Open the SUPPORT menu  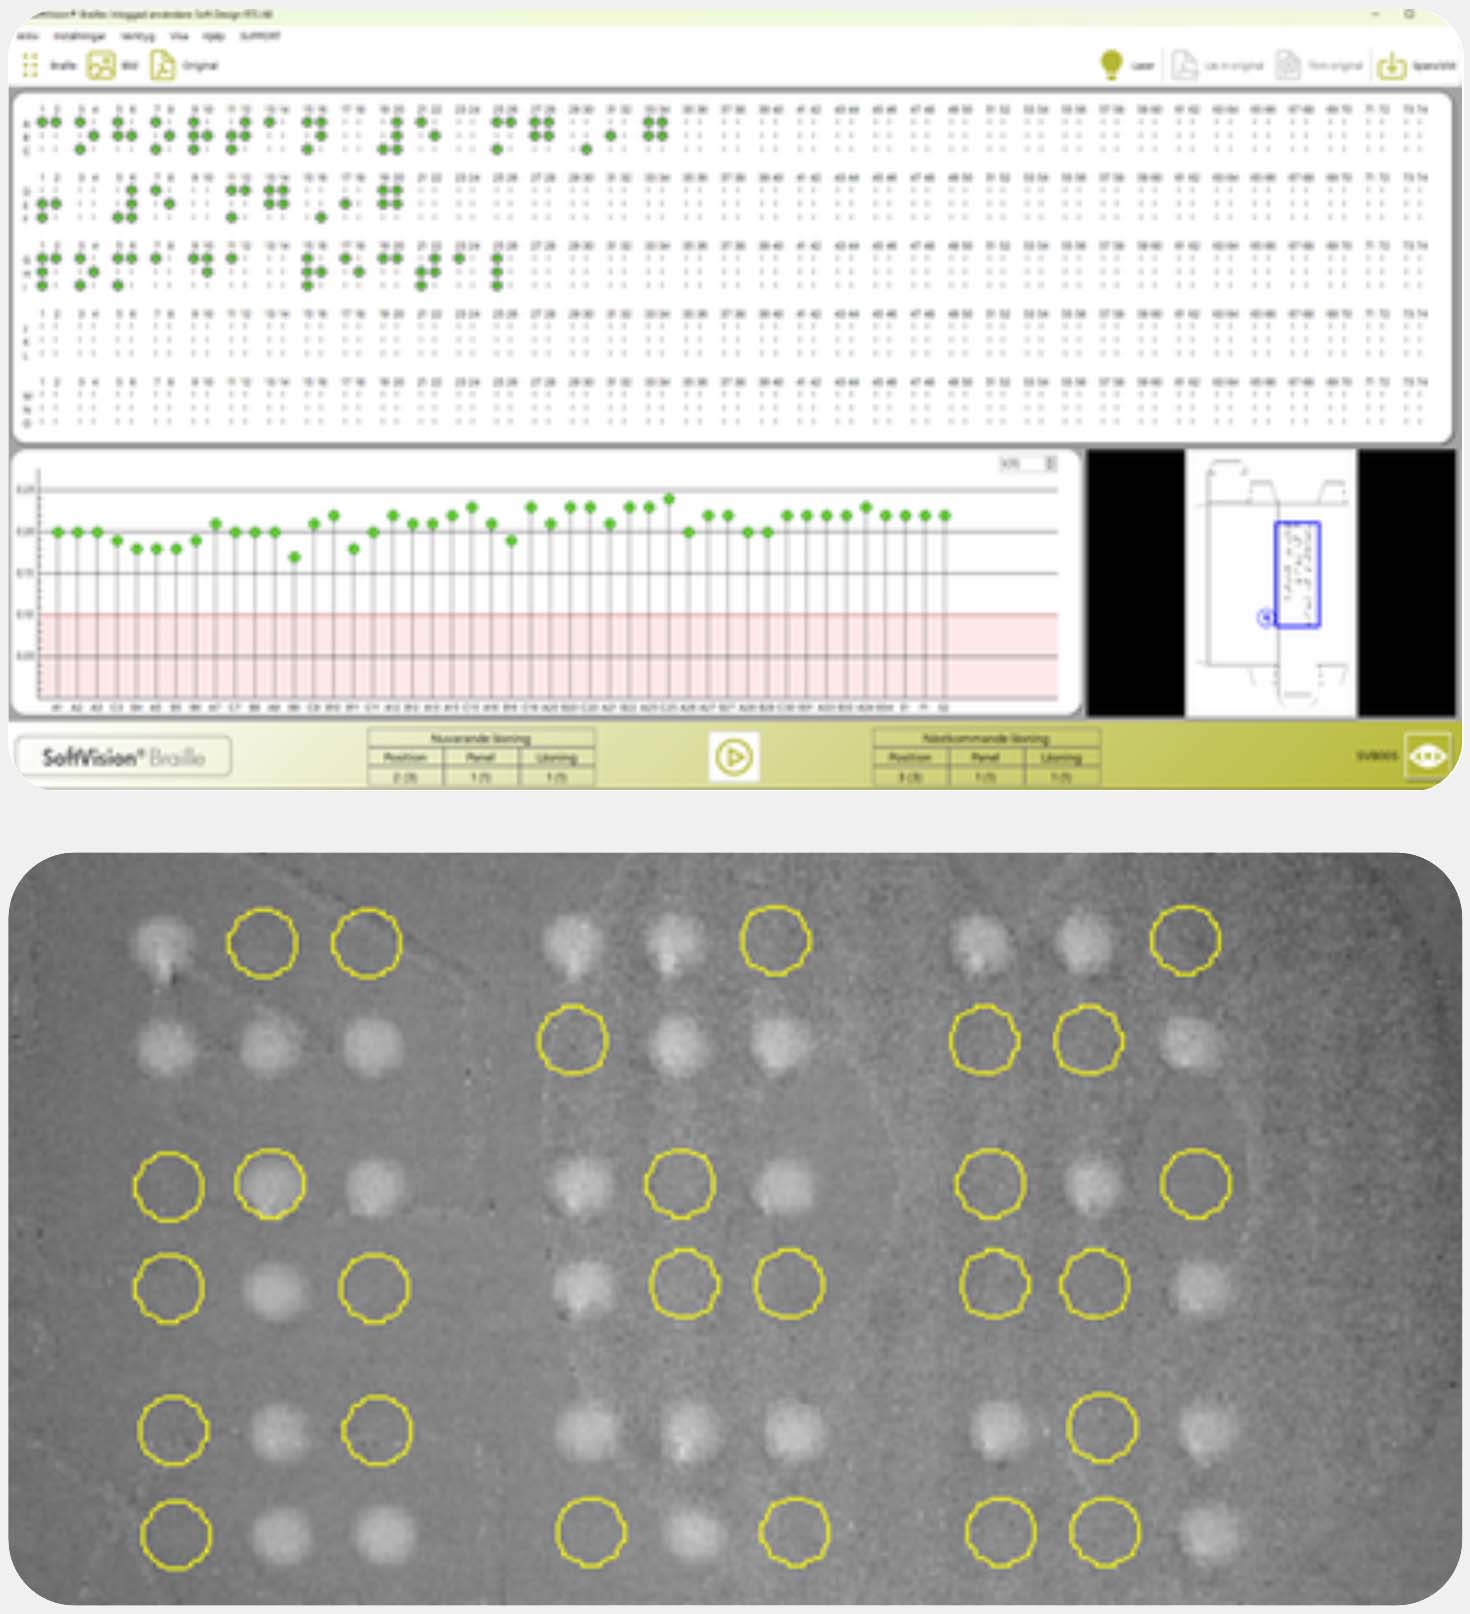coord(260,36)
